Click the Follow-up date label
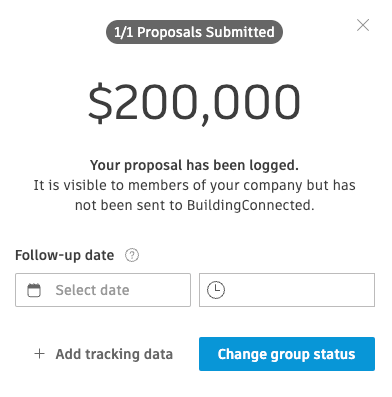This screenshot has height=397, width=392. (x=65, y=255)
